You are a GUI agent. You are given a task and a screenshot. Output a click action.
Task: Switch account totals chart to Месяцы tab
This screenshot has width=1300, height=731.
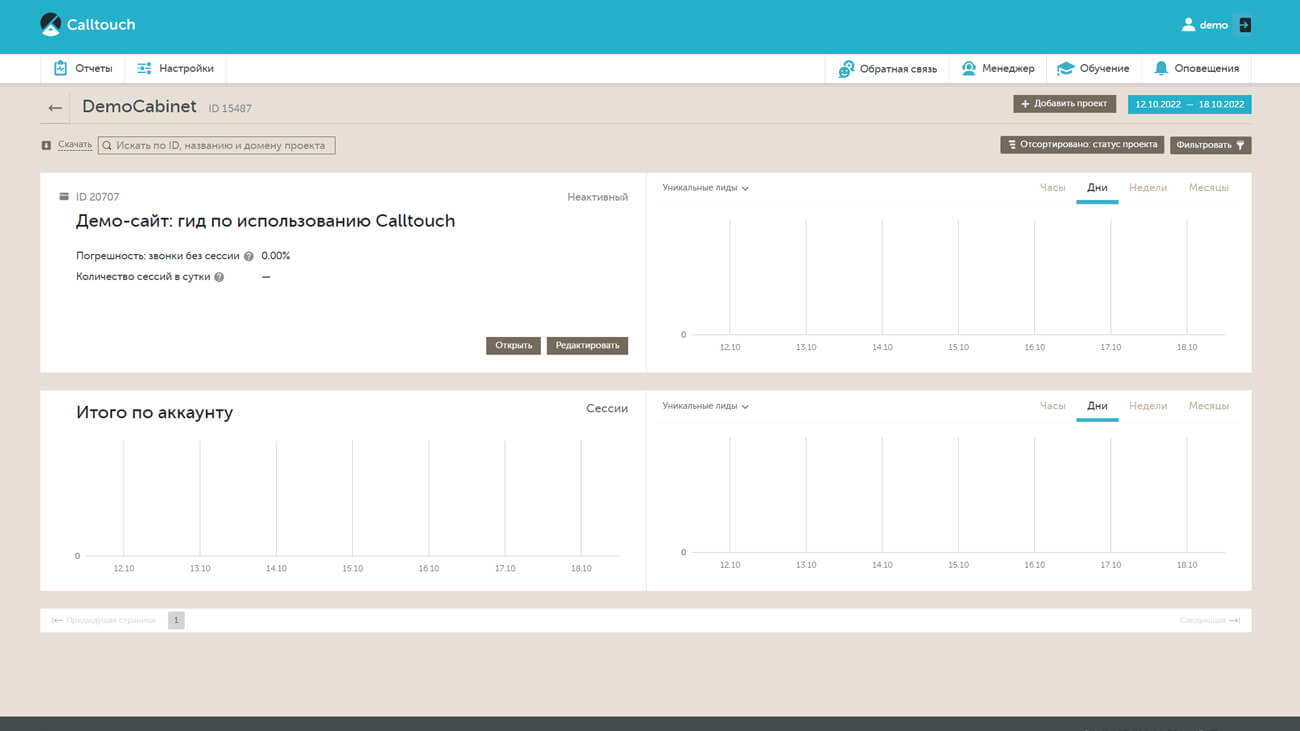tap(1208, 406)
